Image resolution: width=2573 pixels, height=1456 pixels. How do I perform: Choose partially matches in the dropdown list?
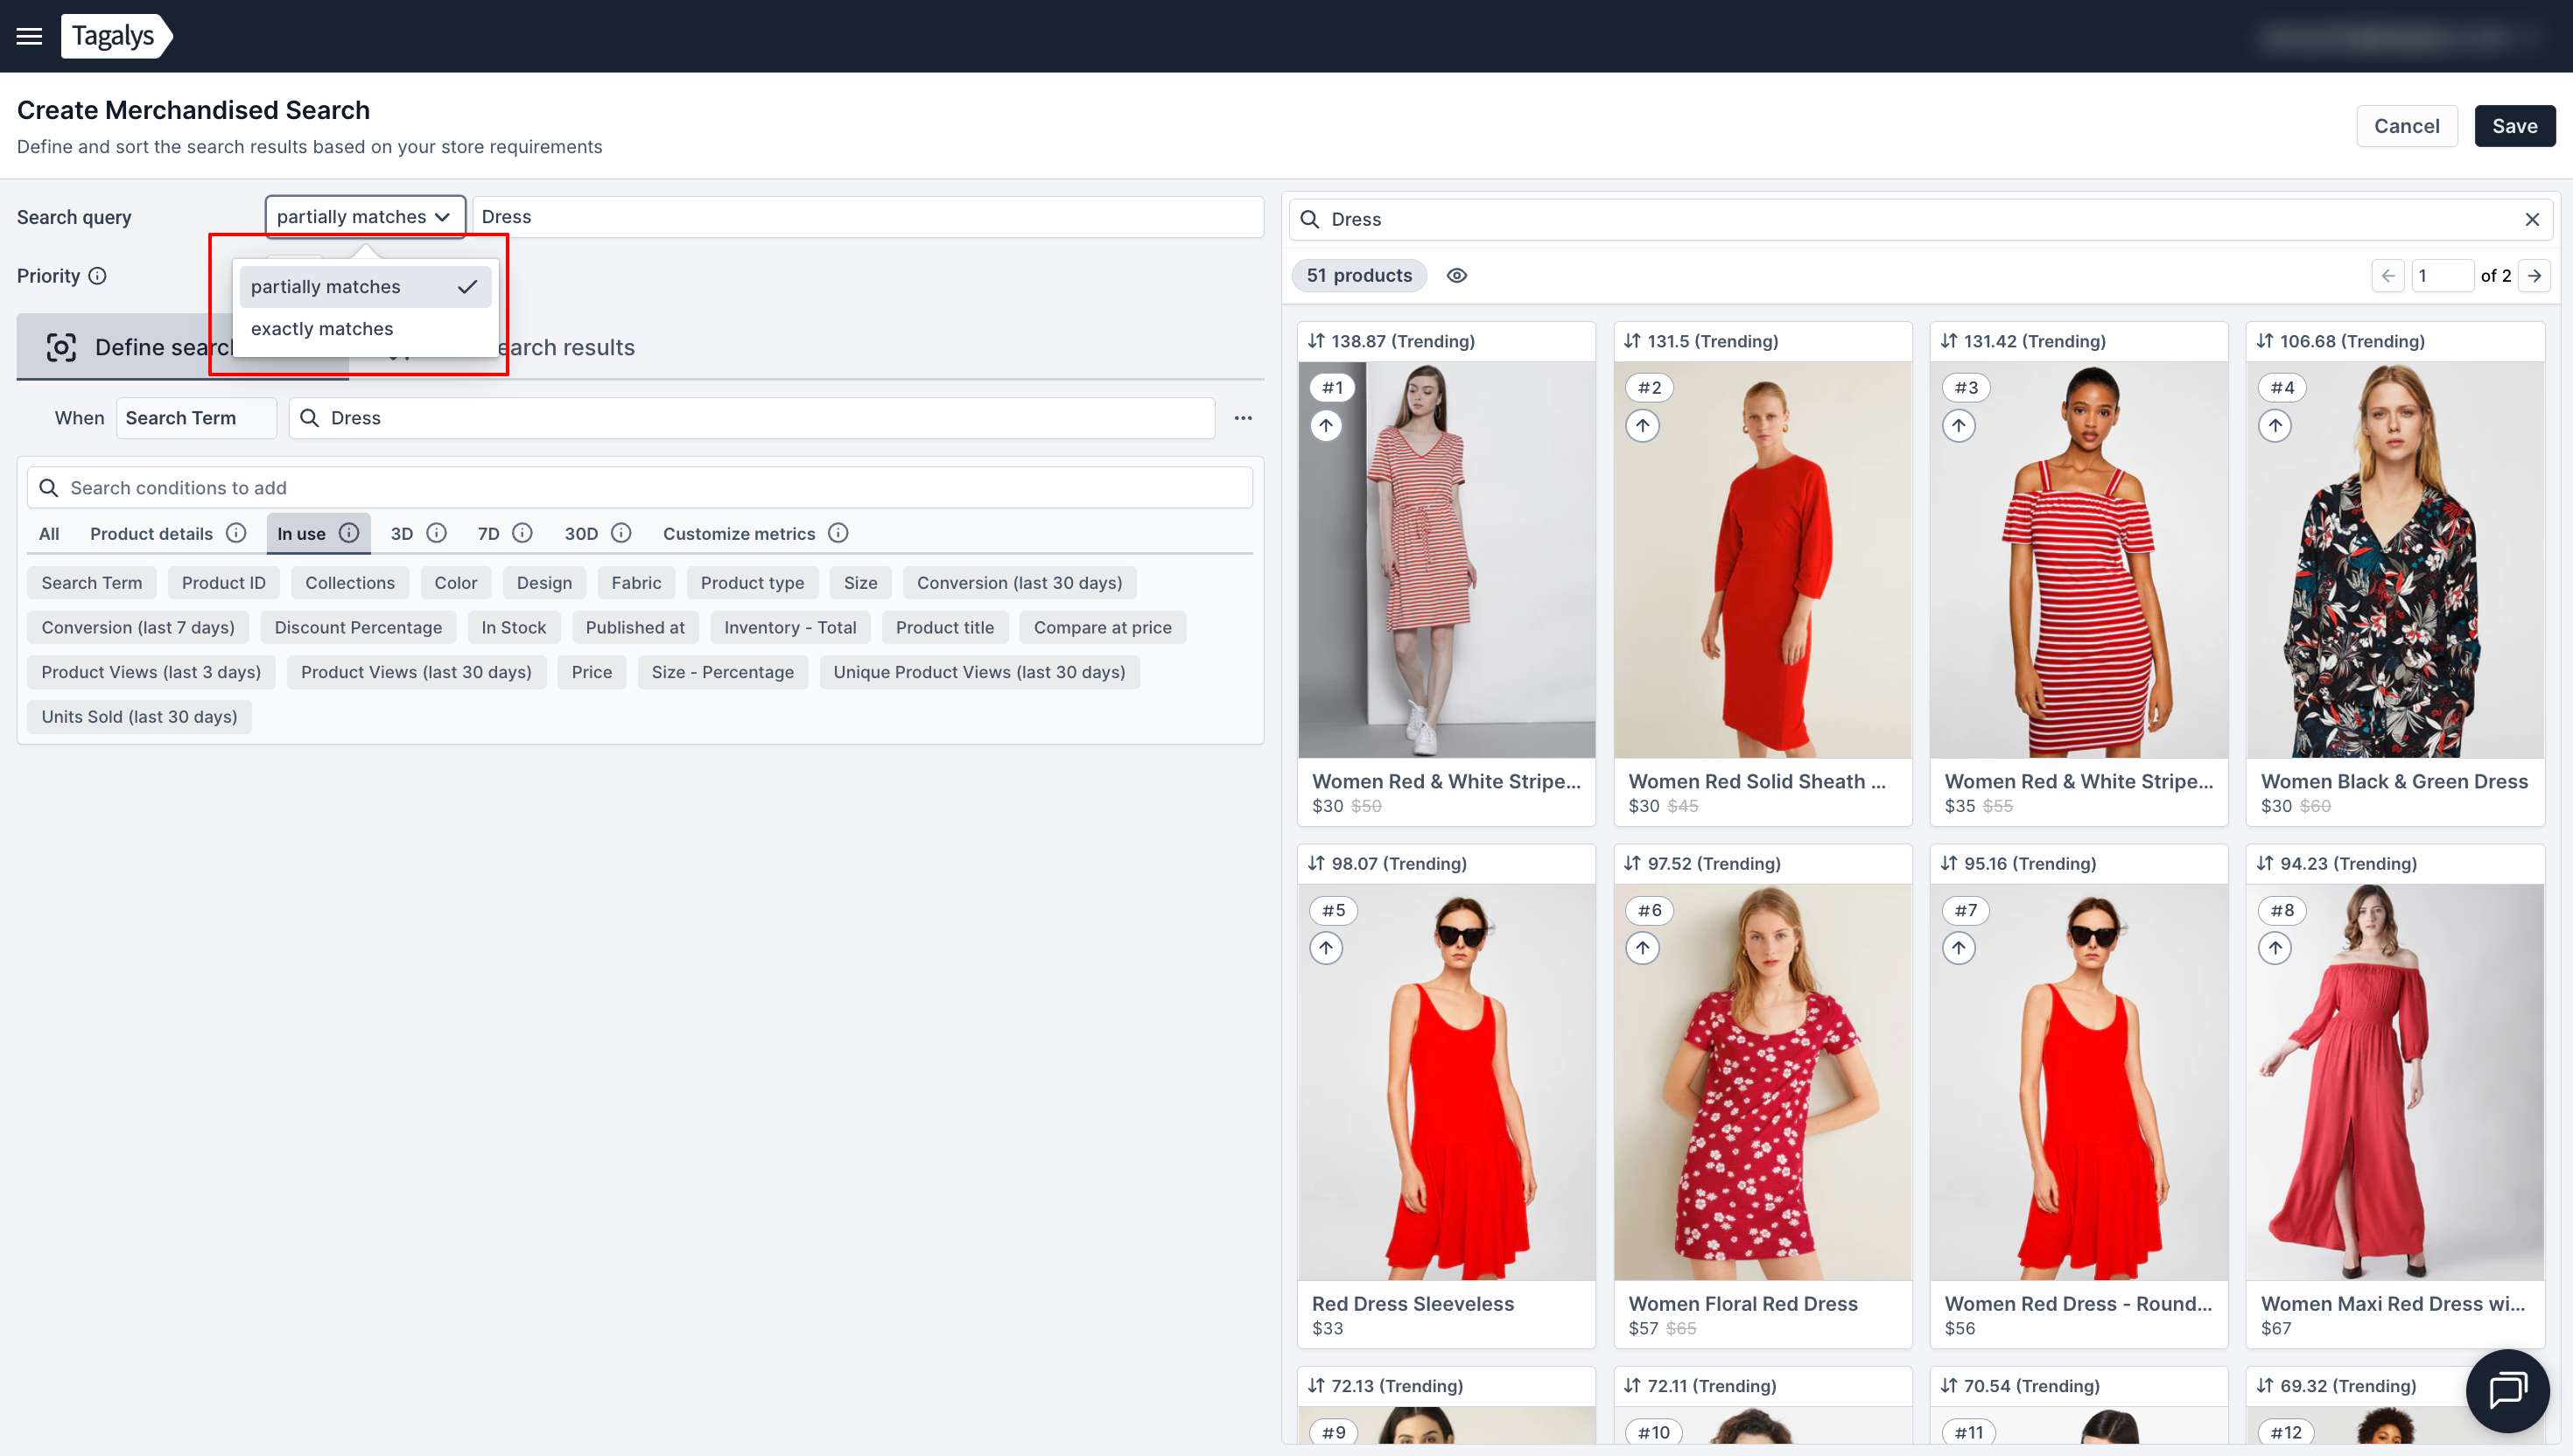(326, 287)
